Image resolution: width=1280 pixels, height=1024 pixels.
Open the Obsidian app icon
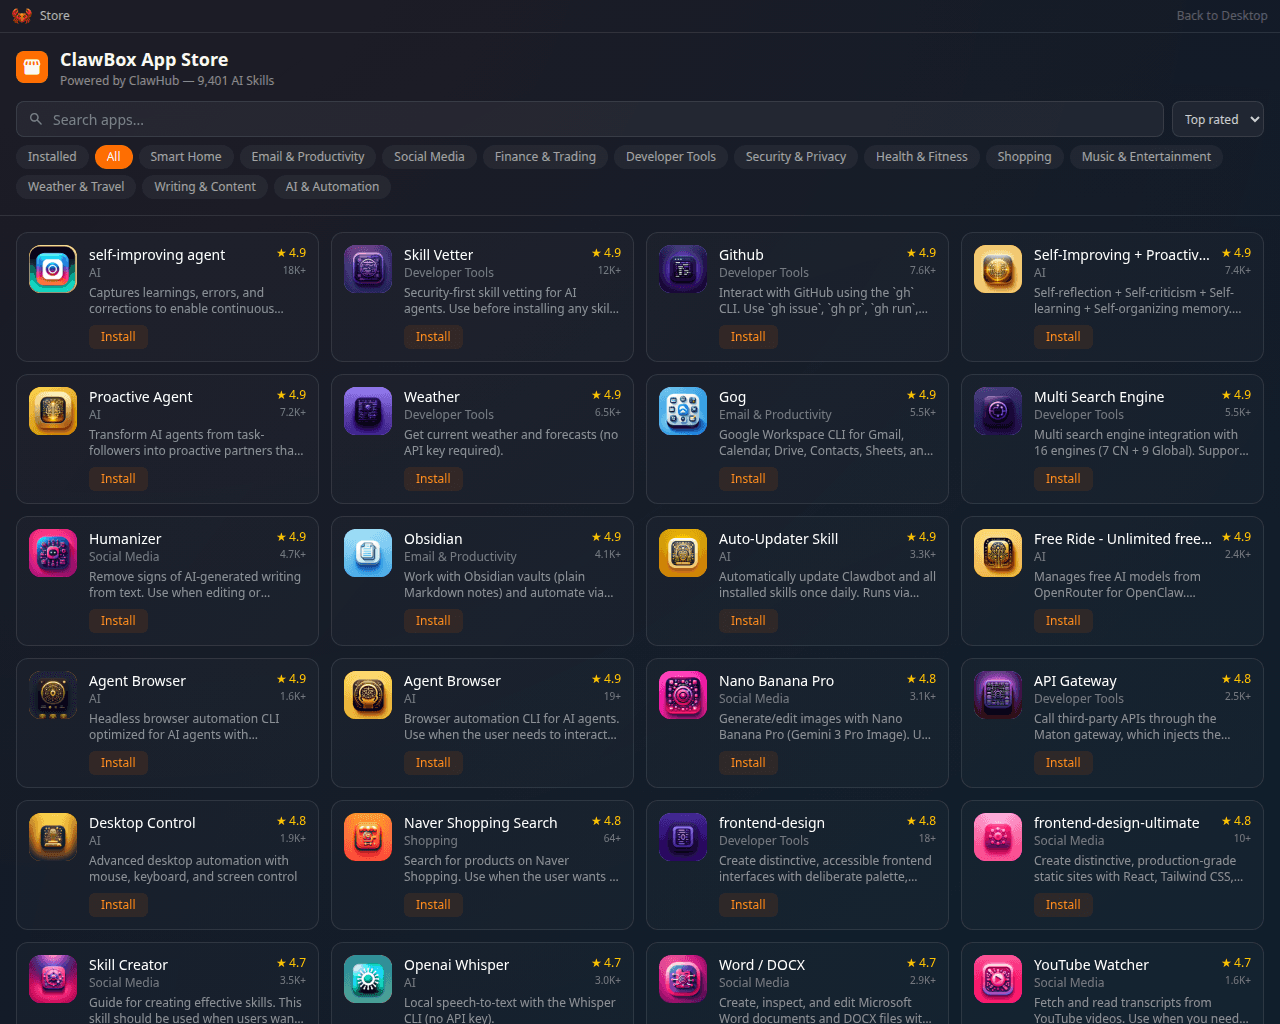[368, 553]
